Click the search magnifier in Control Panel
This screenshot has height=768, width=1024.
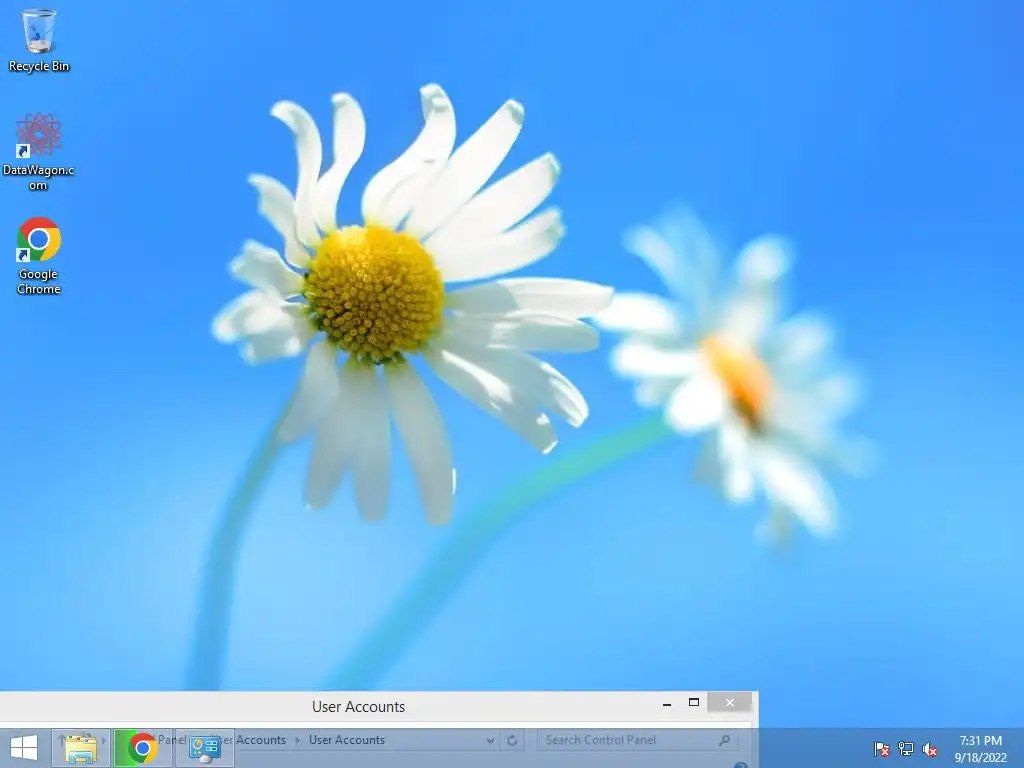tap(724, 740)
